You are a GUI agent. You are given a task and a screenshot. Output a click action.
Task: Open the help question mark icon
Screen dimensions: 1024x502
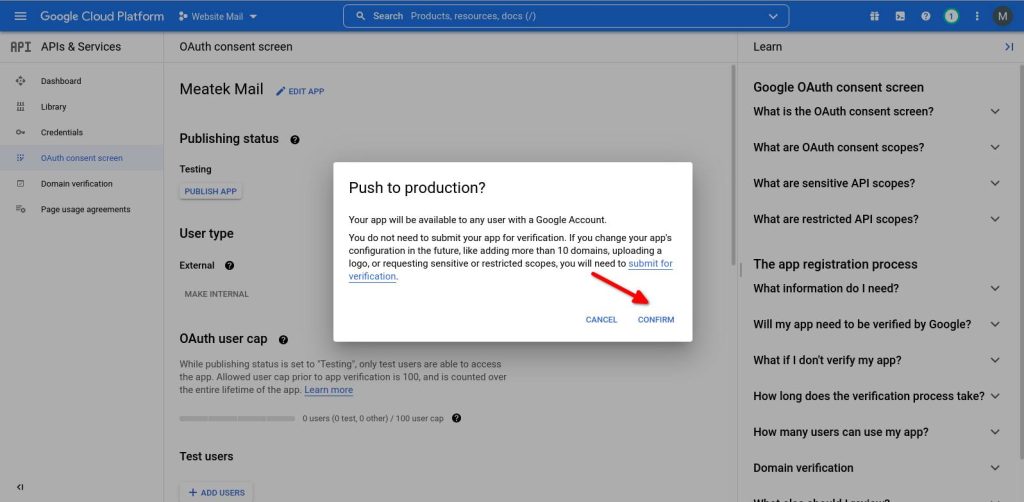[925, 16]
